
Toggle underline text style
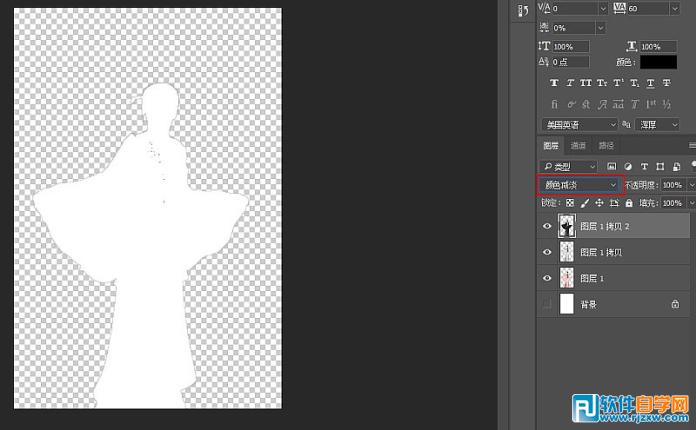(x=650, y=83)
